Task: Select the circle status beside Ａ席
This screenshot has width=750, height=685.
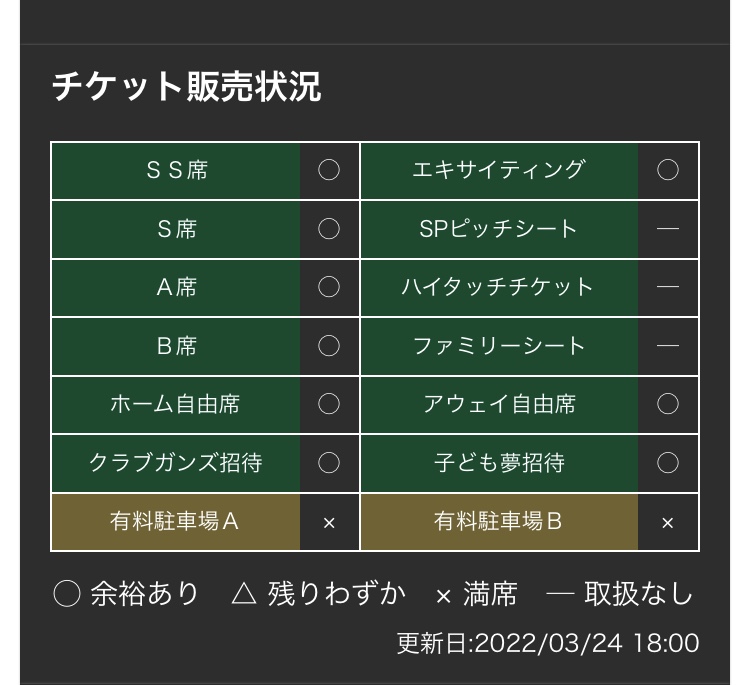Action: click(x=329, y=287)
